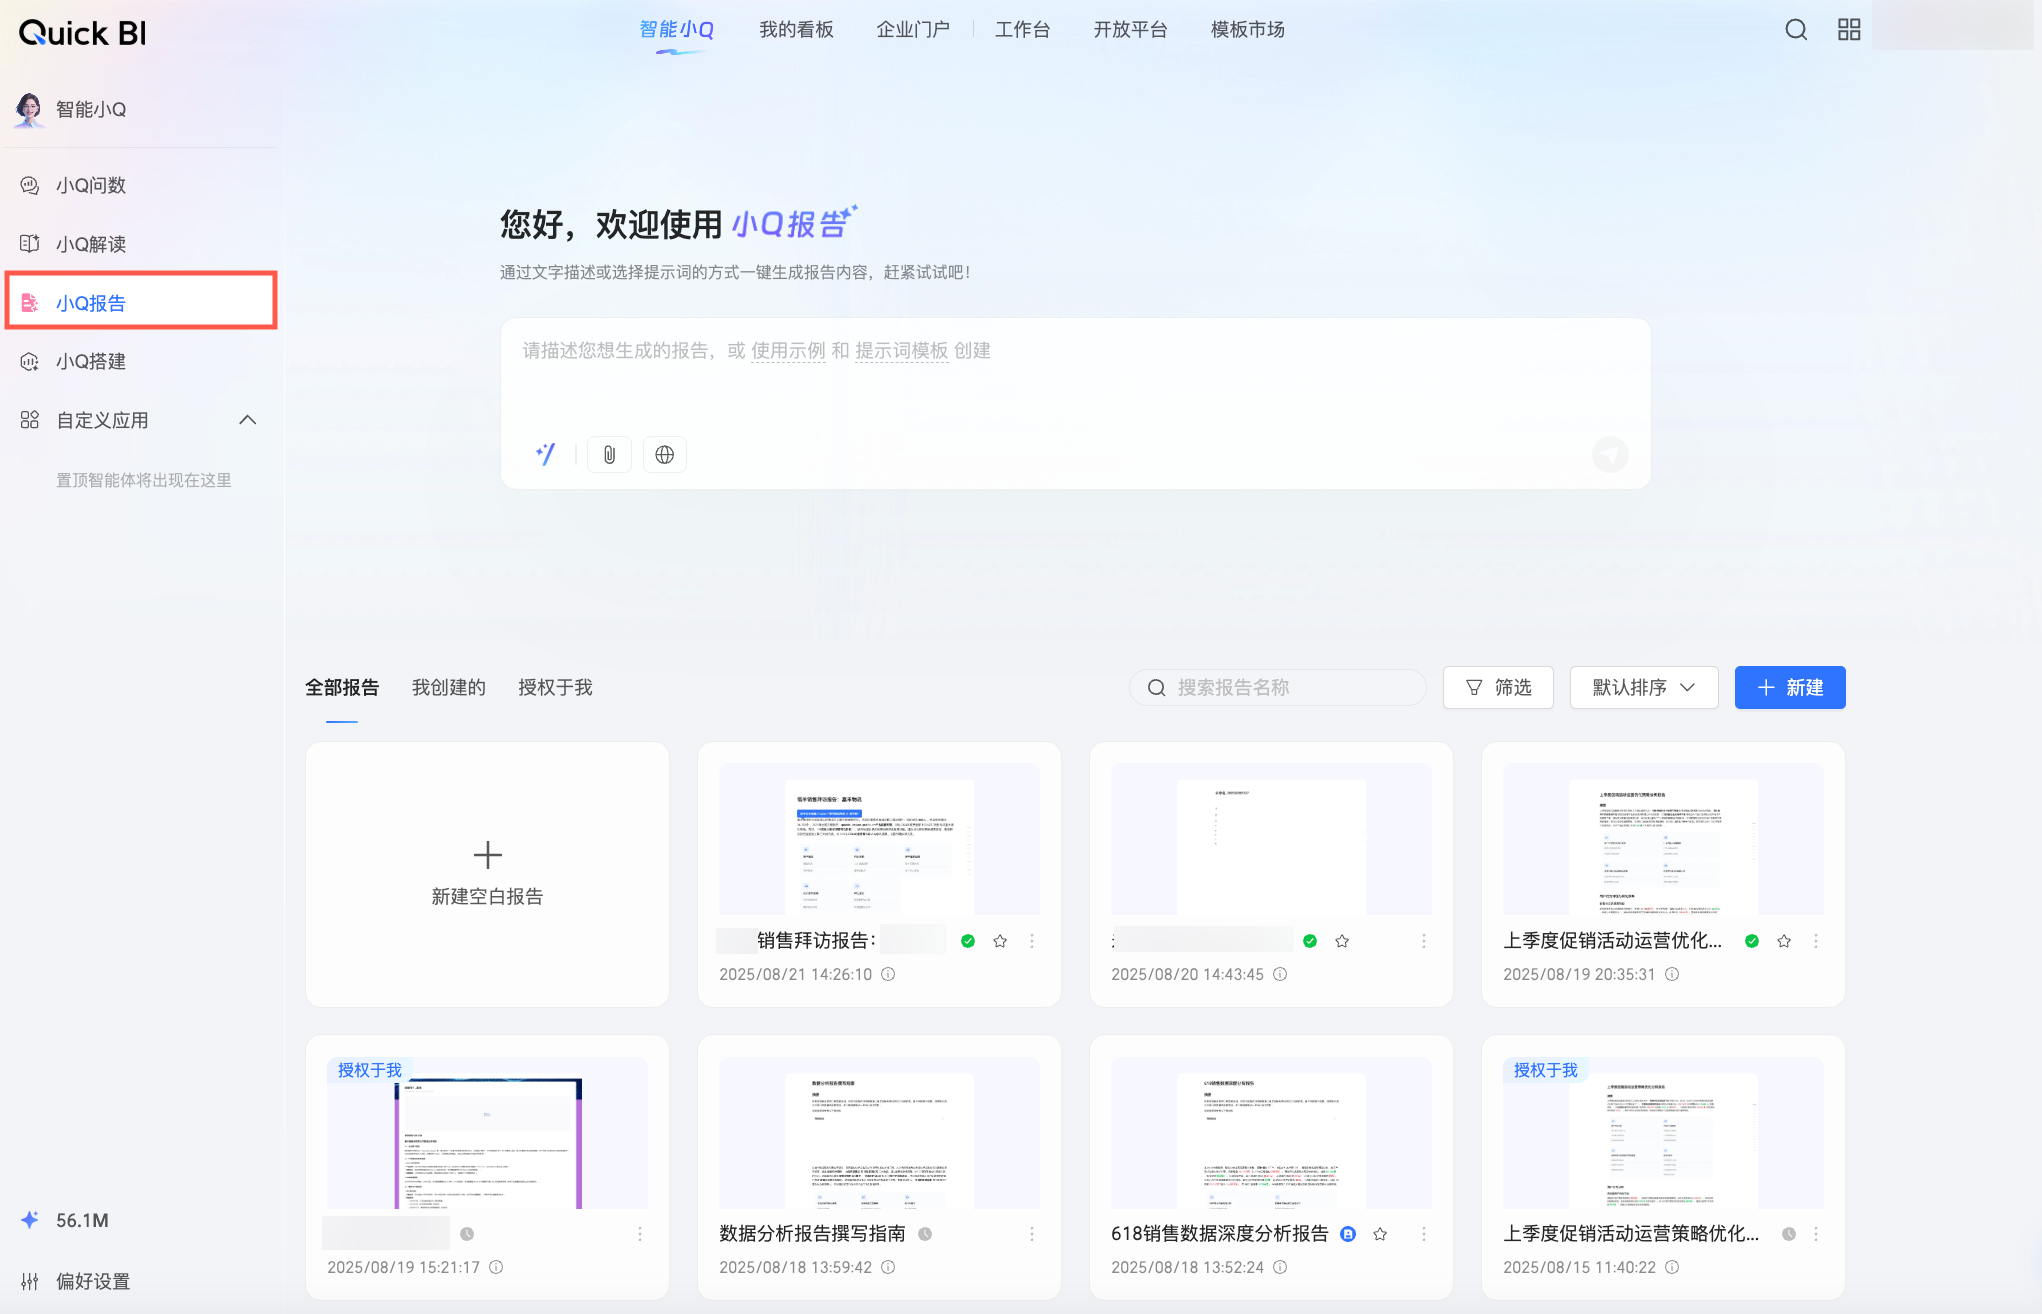Open more menu on 618销售数据深度分析报告 card
The width and height of the screenshot is (2042, 1314).
pyautogui.click(x=1424, y=1234)
